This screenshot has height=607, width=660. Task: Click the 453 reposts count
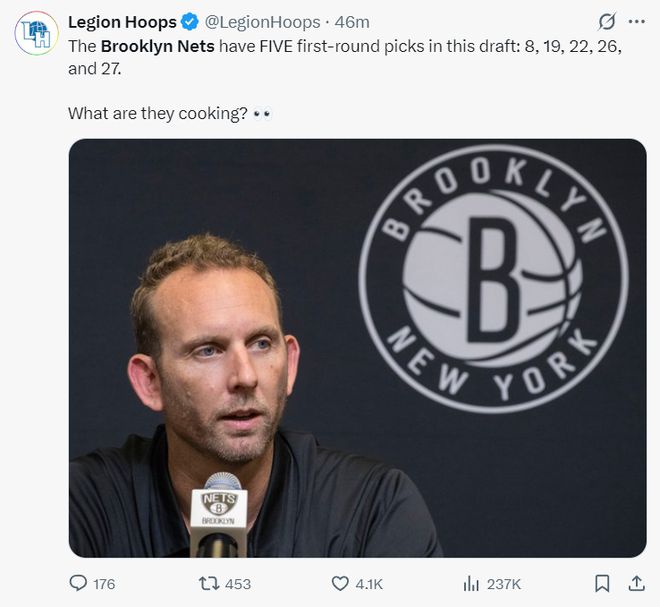coord(238,584)
